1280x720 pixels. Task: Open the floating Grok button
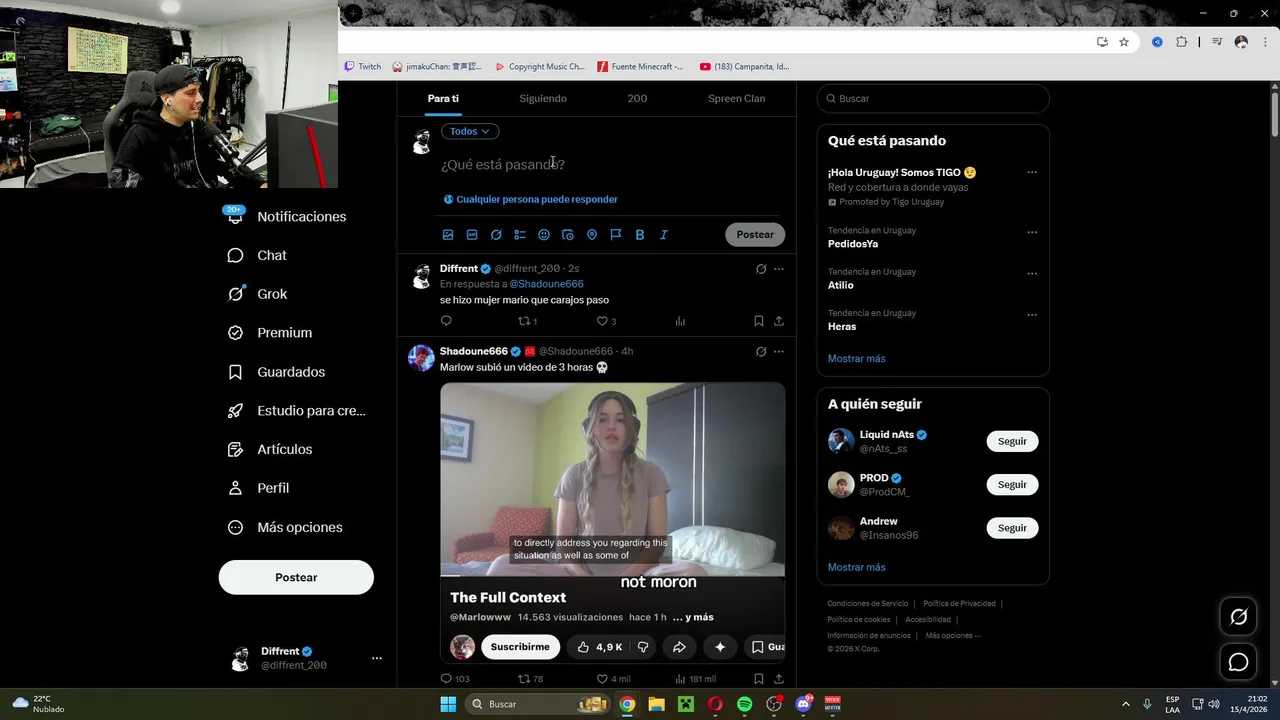[1238, 617]
